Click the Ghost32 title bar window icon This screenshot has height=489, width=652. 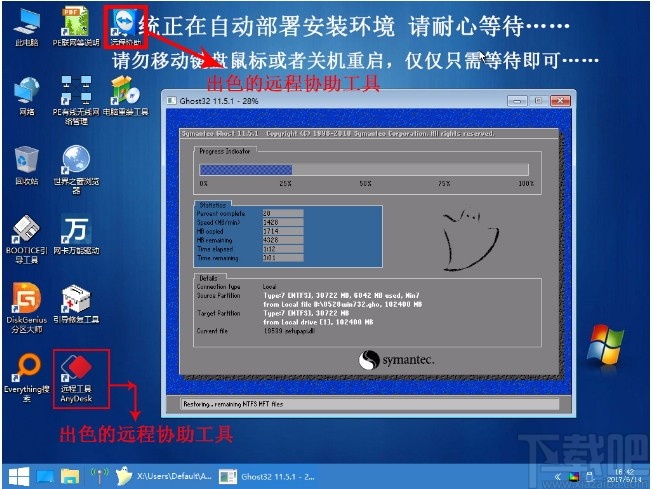[171, 101]
